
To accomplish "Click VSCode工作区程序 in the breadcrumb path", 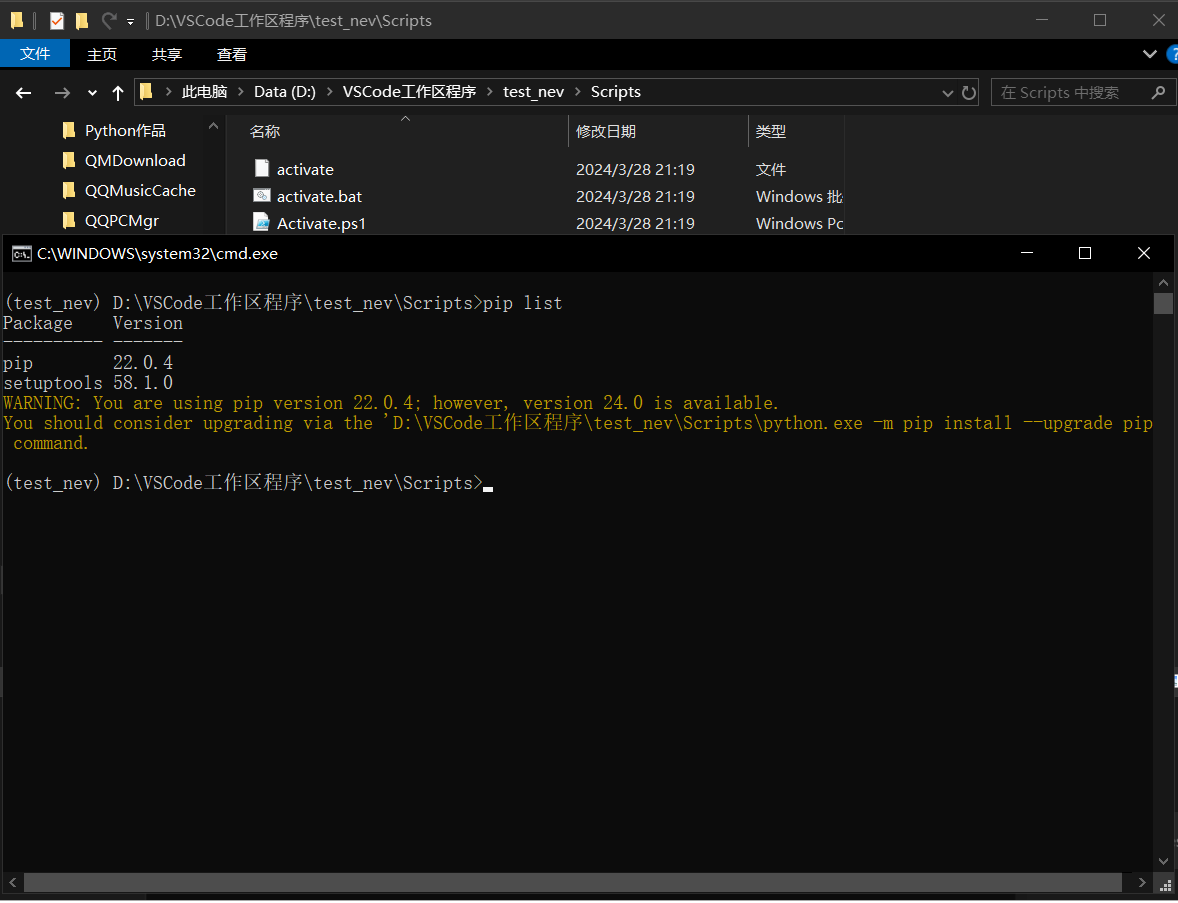I will click(x=409, y=92).
